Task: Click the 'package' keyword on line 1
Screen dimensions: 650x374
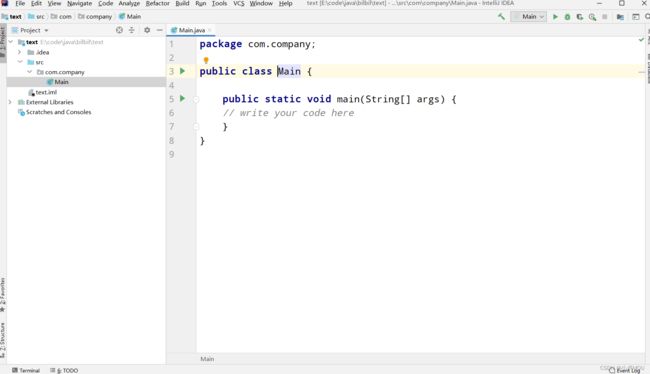Action: (221, 44)
